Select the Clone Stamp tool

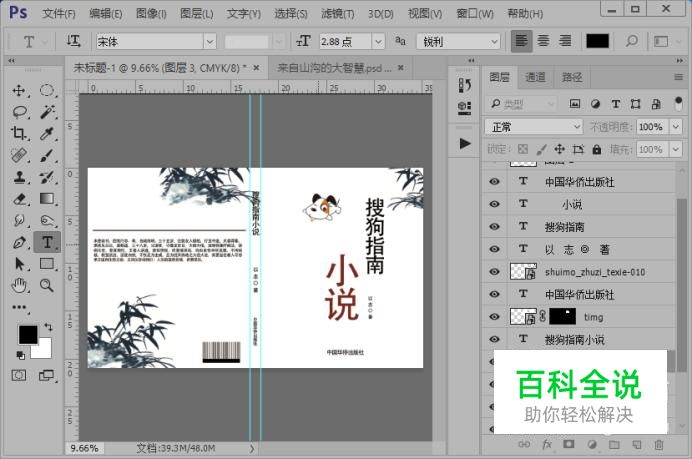click(19, 177)
